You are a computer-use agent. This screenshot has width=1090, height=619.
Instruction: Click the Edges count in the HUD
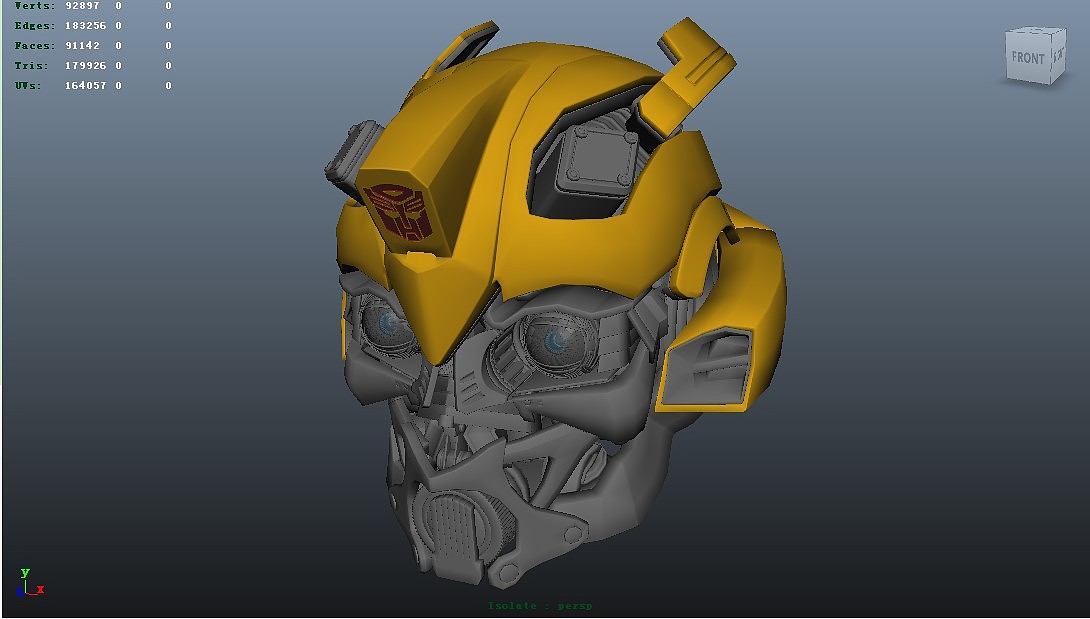pyautogui.click(x=85, y=25)
